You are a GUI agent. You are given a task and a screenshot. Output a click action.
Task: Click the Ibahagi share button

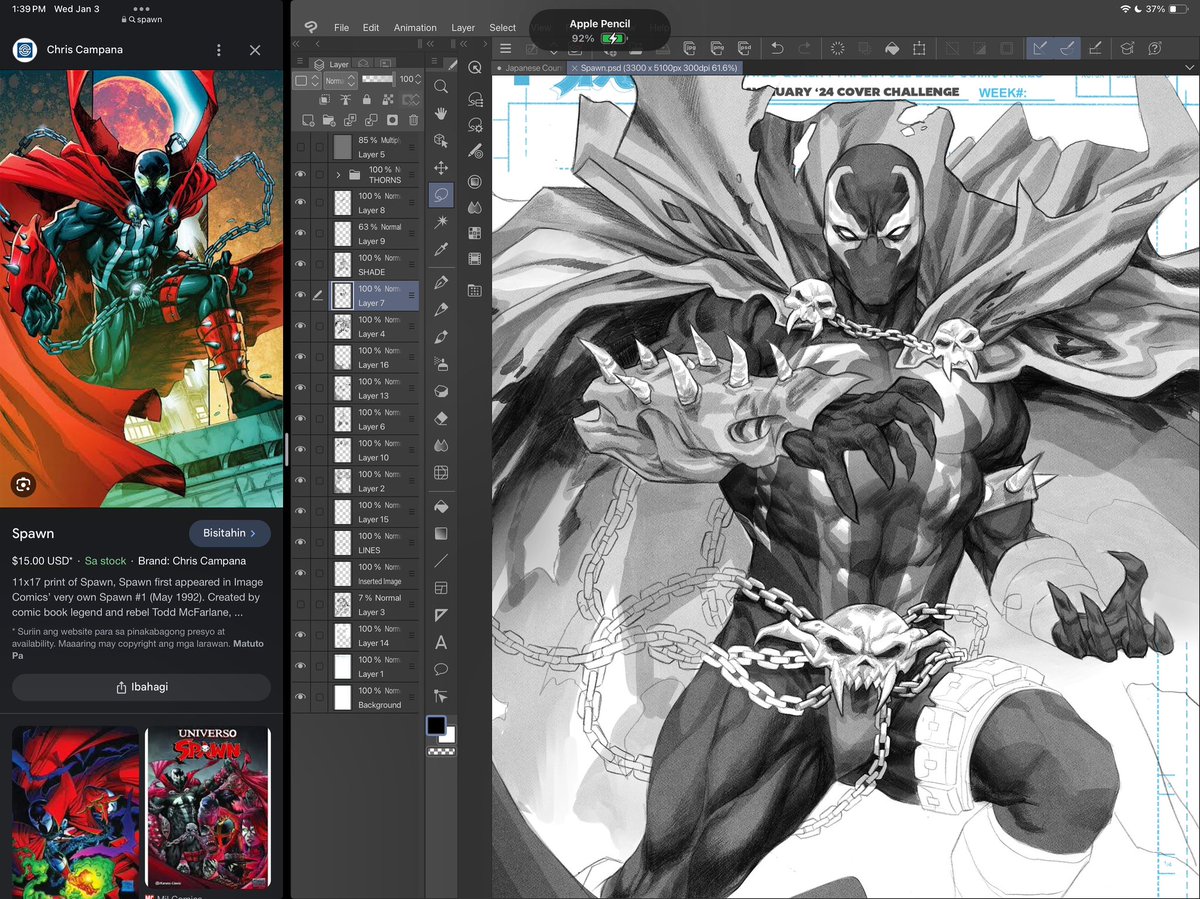coord(141,688)
